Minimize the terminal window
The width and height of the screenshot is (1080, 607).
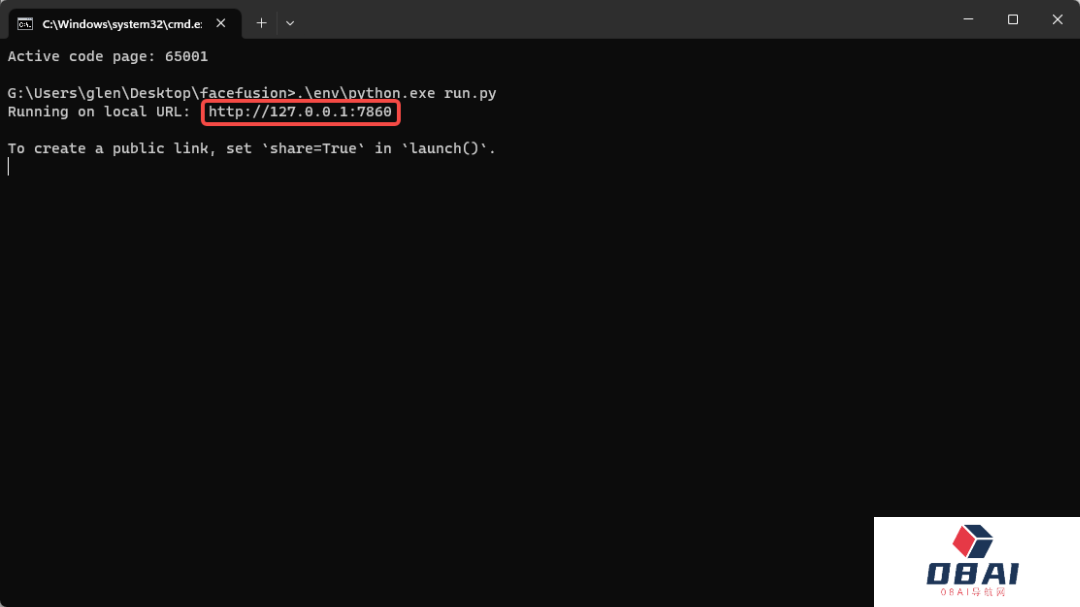tap(967, 20)
